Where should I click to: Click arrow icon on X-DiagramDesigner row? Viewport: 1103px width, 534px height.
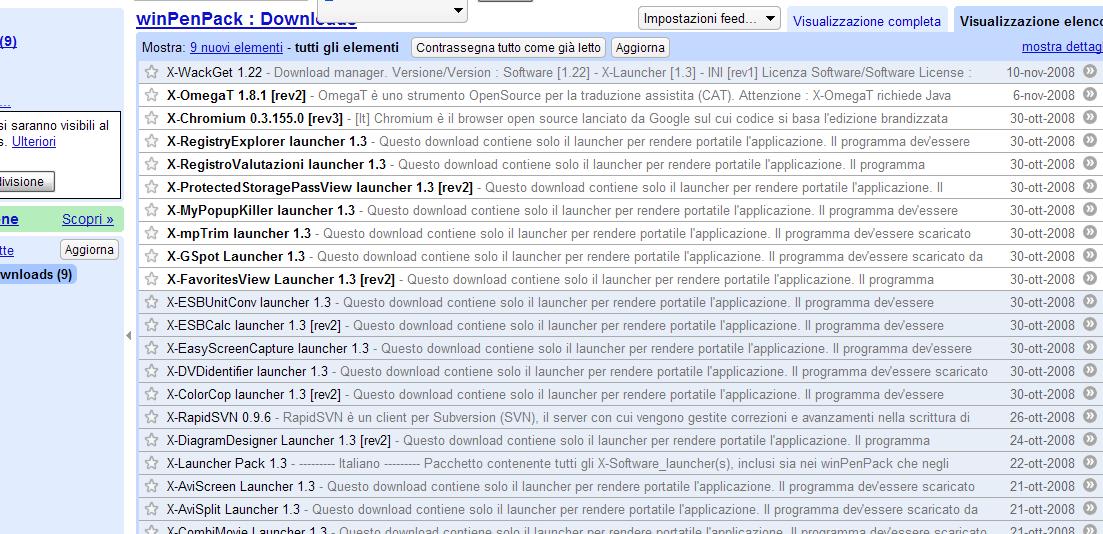pyautogui.click(x=1090, y=440)
